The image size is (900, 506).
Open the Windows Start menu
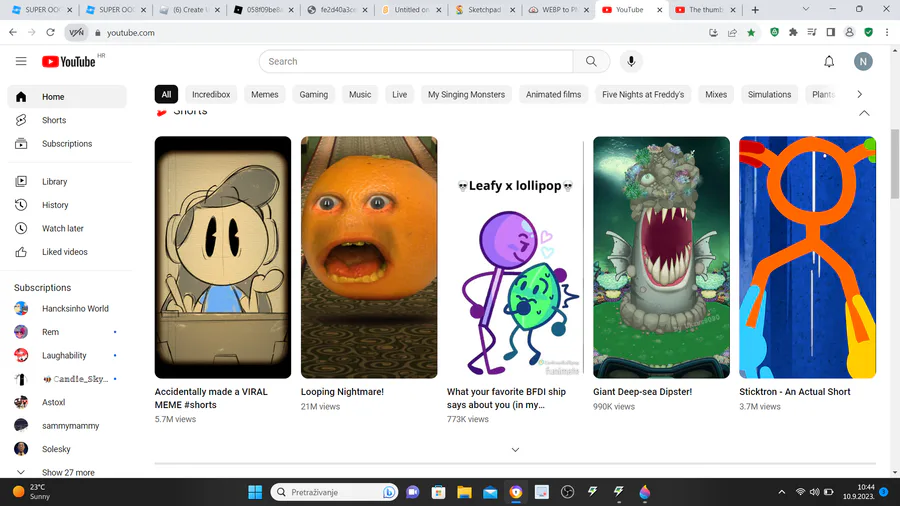(x=255, y=492)
